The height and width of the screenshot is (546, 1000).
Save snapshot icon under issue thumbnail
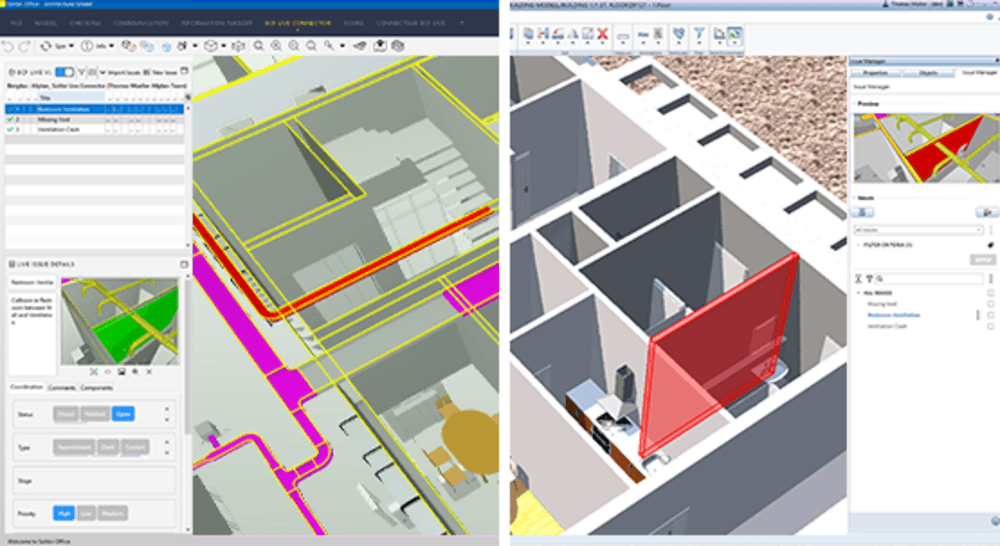tap(121, 371)
